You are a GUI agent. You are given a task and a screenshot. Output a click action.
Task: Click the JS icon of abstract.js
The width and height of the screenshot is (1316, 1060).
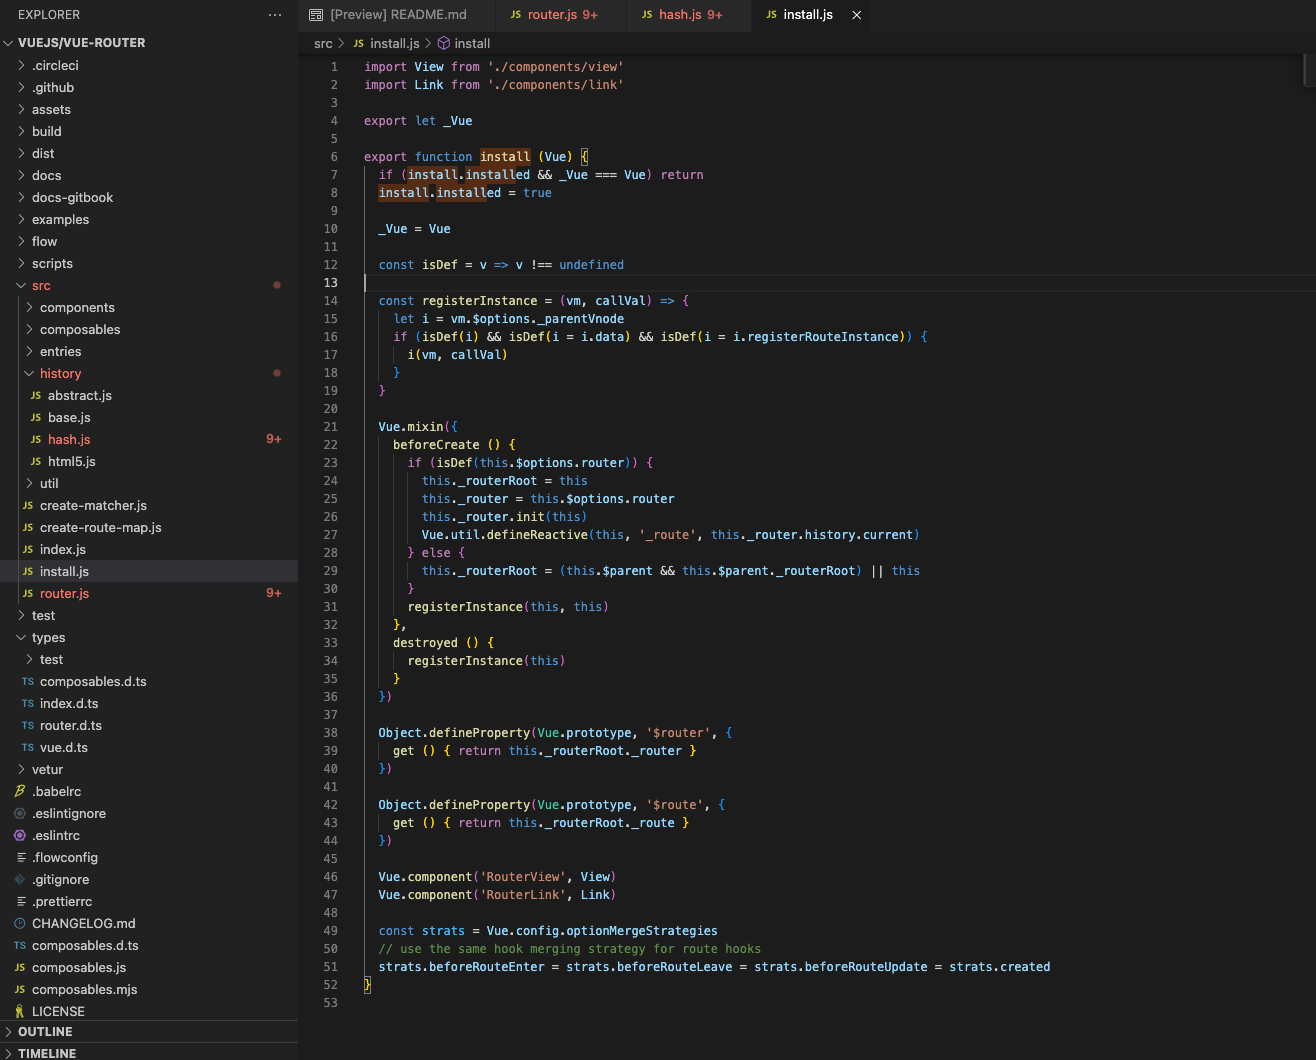tap(36, 396)
